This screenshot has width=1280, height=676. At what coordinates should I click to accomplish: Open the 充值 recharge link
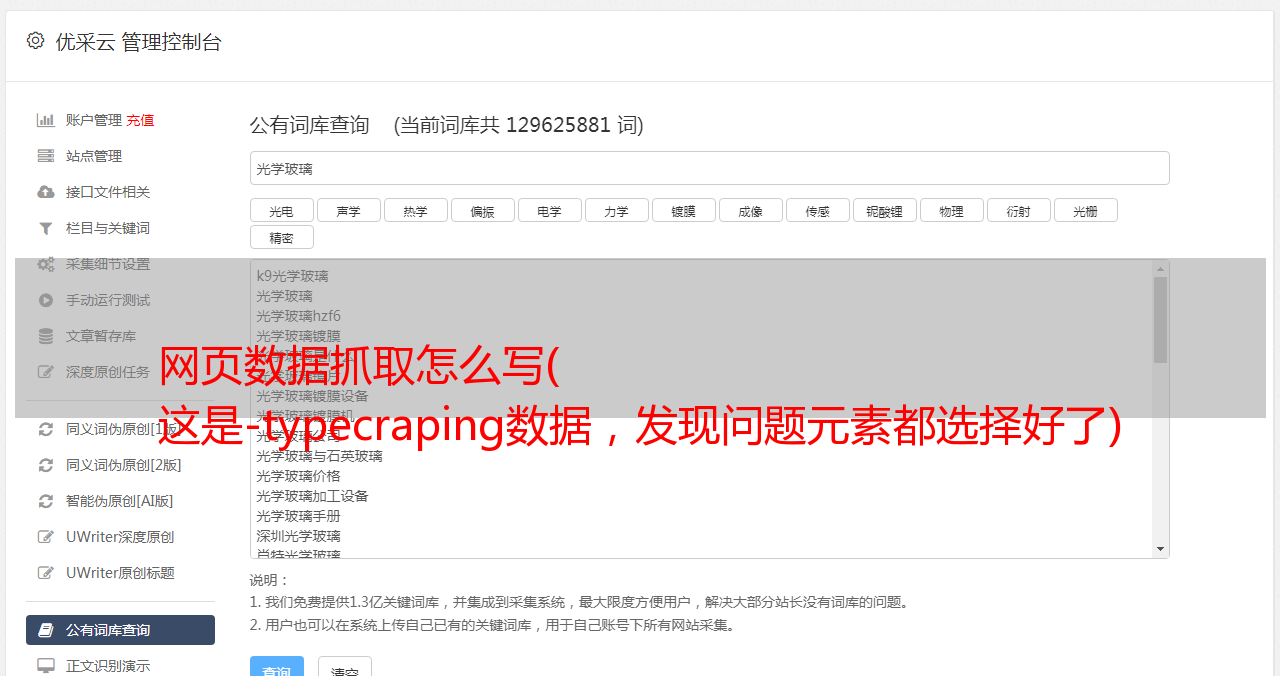(x=140, y=120)
